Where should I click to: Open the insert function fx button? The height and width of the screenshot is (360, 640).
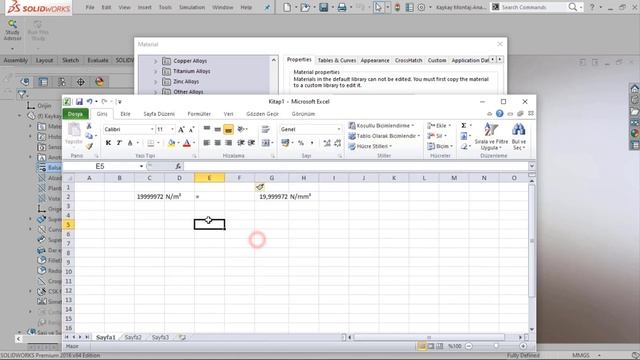(178, 166)
